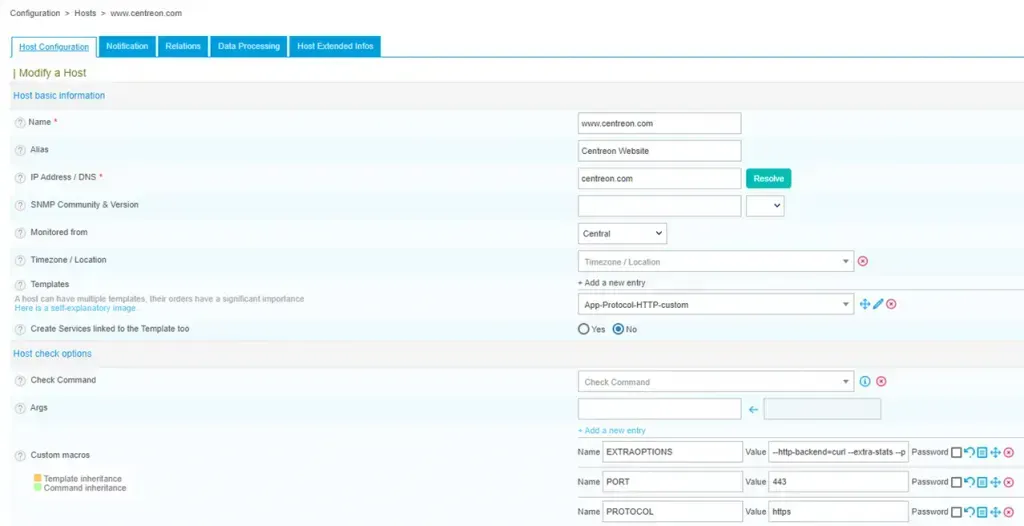Click the IP Address field centreon.com
The height and width of the screenshot is (526, 1024).
click(x=660, y=178)
